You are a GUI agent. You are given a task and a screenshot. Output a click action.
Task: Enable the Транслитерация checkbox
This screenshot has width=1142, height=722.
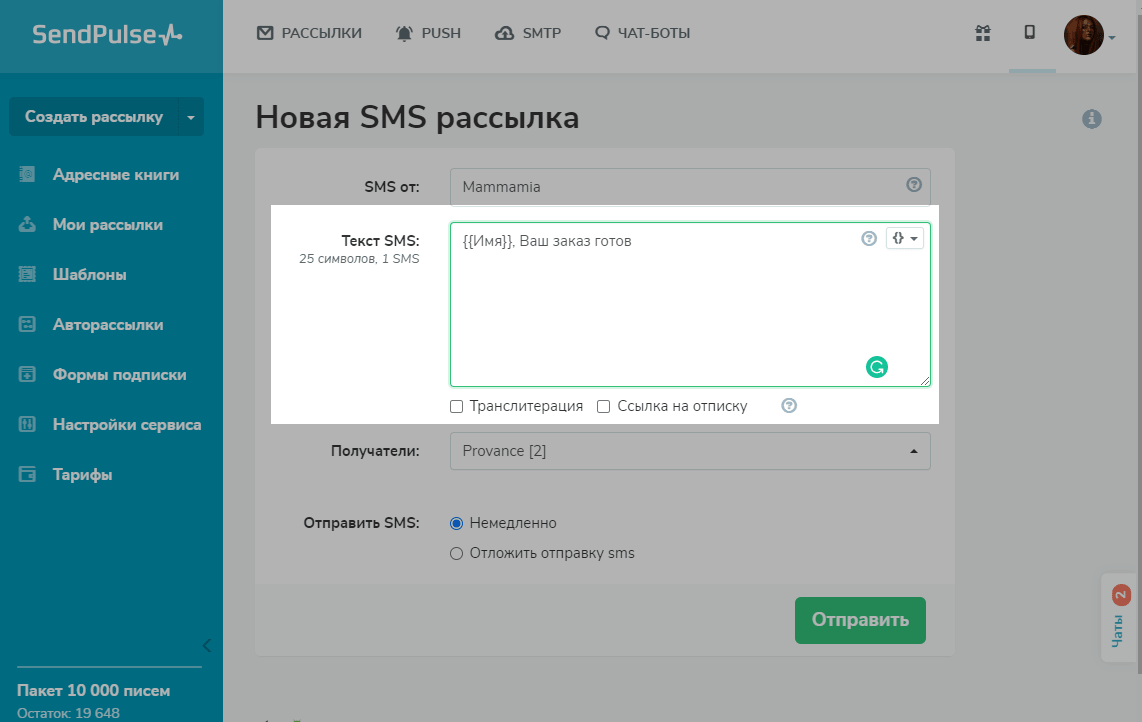(x=457, y=407)
